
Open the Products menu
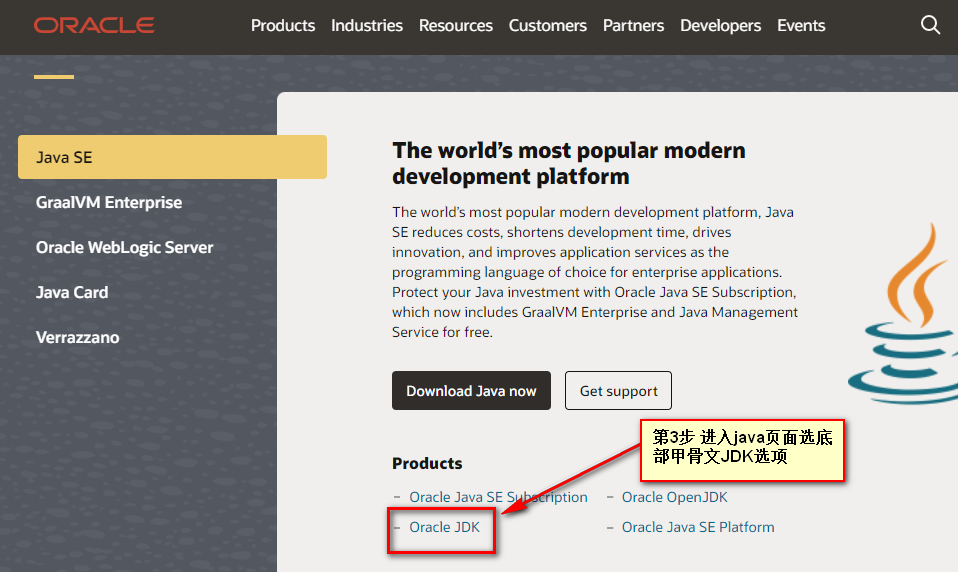tap(283, 26)
